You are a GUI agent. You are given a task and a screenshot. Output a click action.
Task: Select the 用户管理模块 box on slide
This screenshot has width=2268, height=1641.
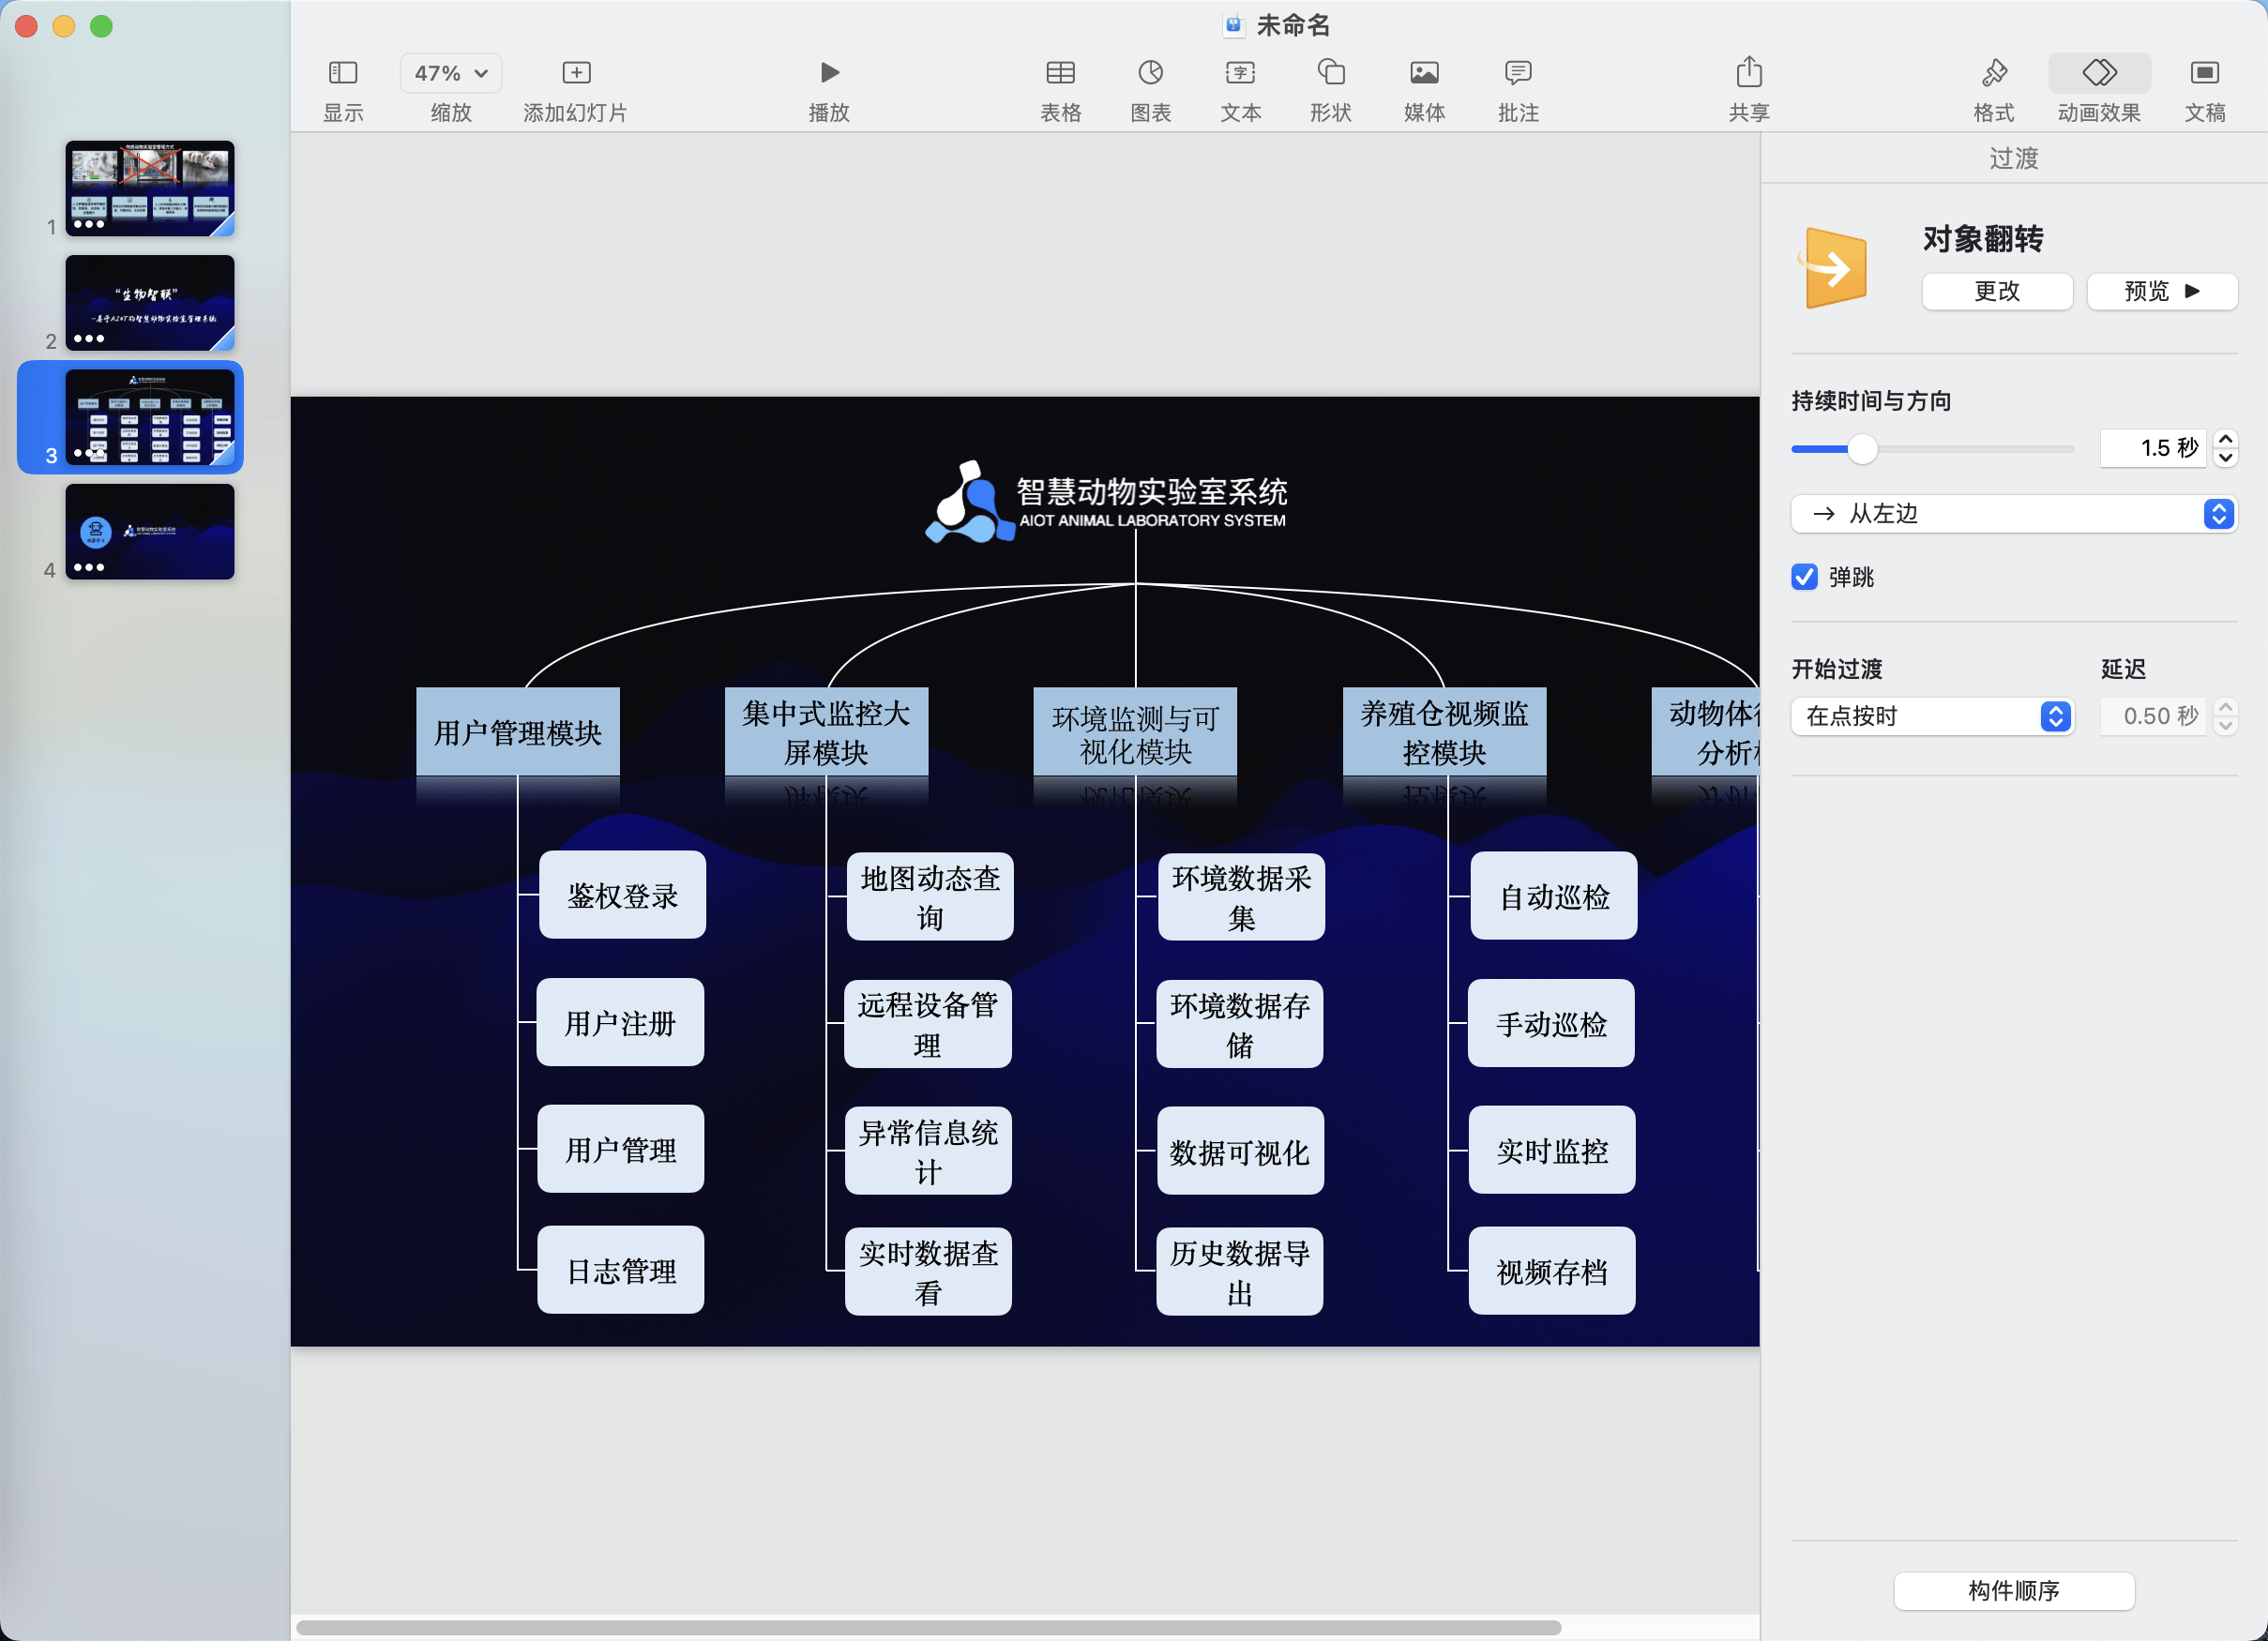[x=518, y=732]
